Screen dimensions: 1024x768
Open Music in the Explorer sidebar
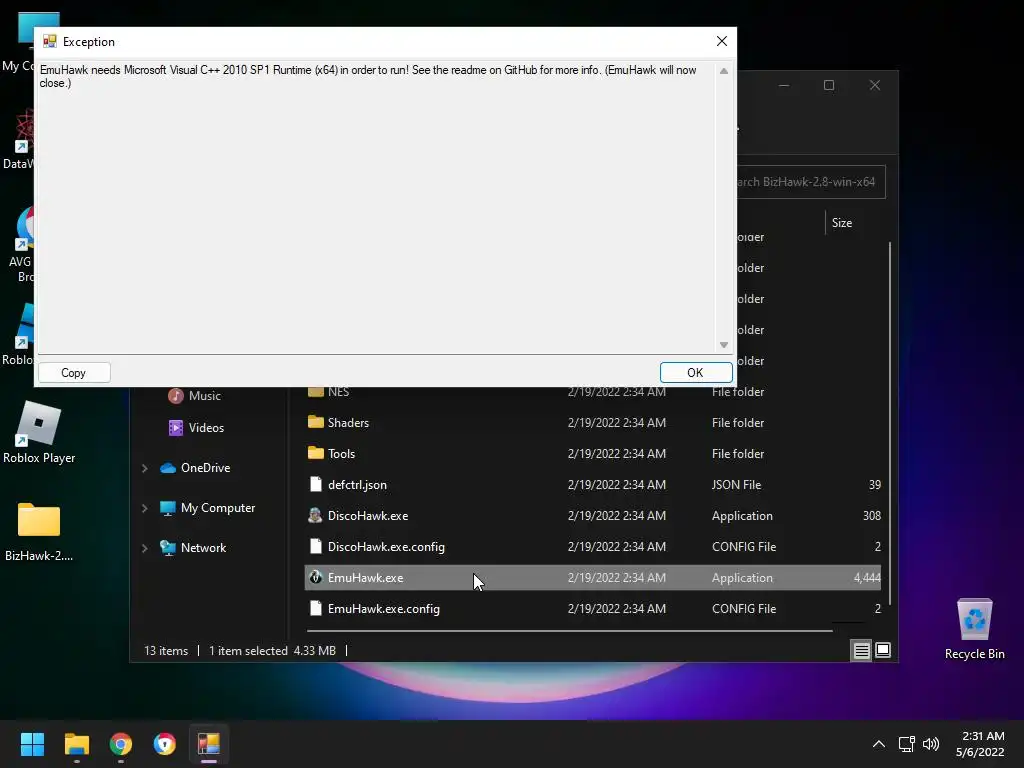[x=195, y=396]
